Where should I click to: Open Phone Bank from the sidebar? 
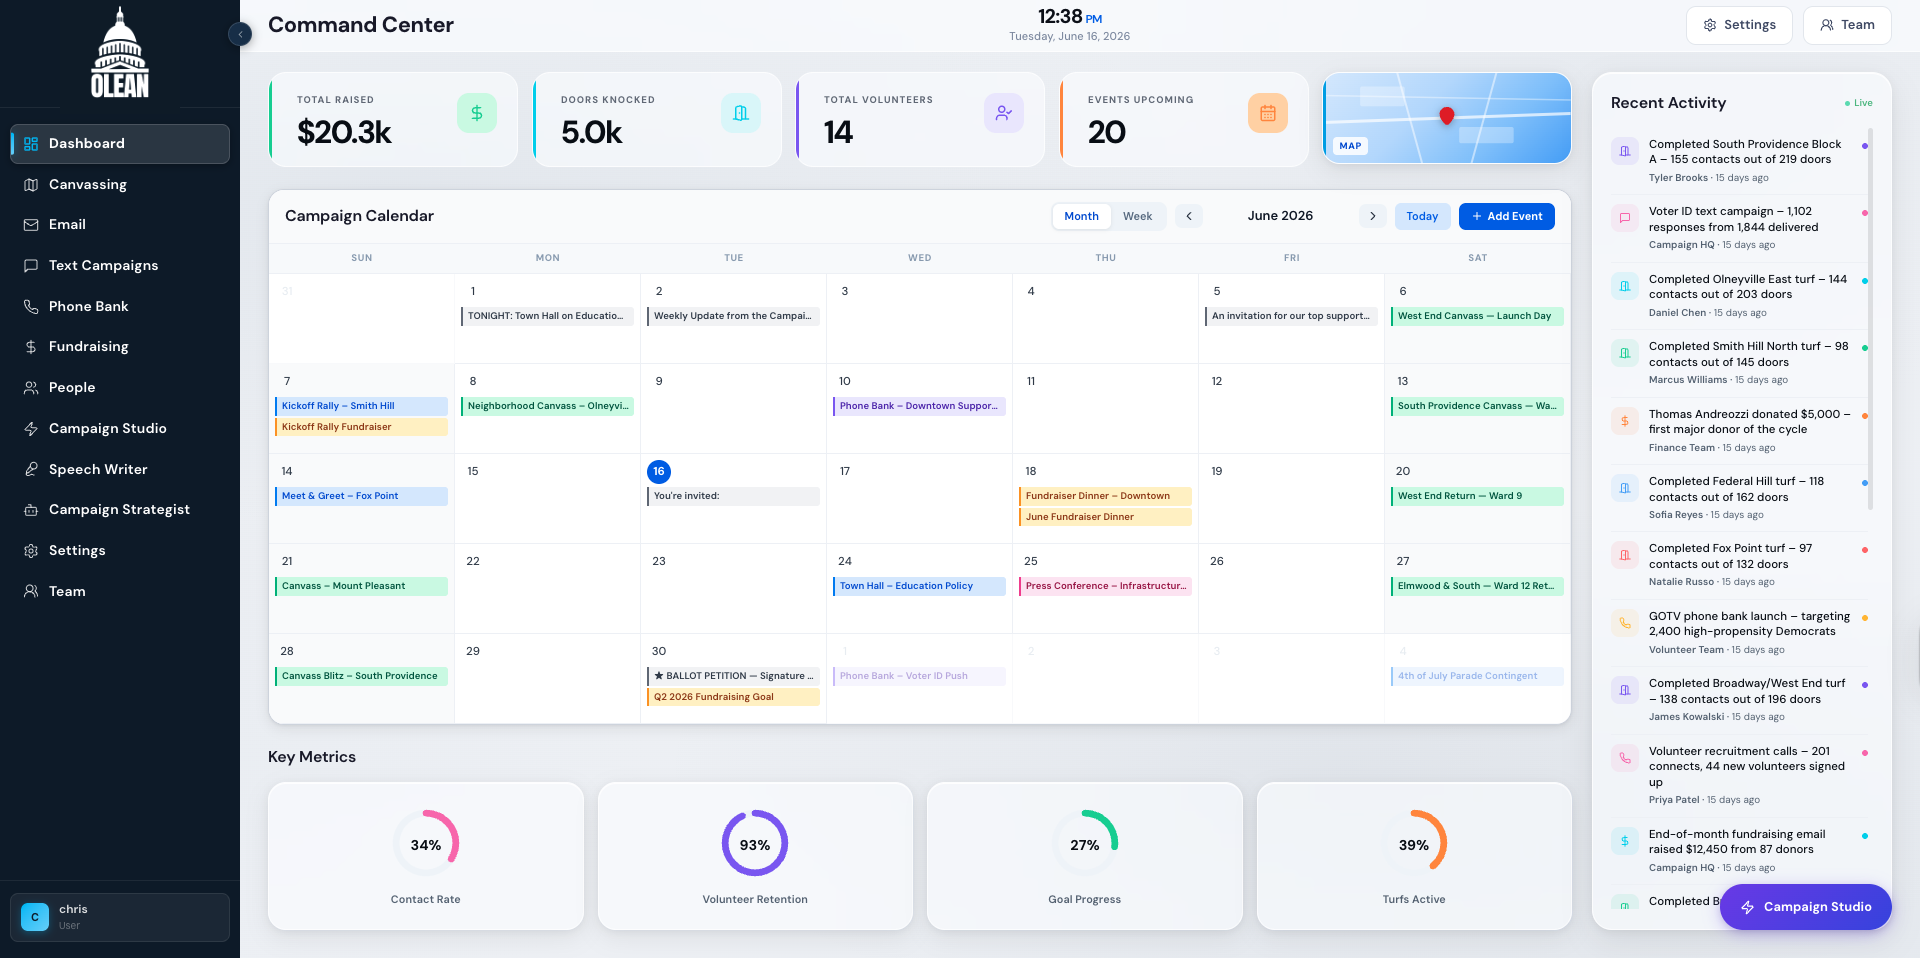tap(120, 306)
